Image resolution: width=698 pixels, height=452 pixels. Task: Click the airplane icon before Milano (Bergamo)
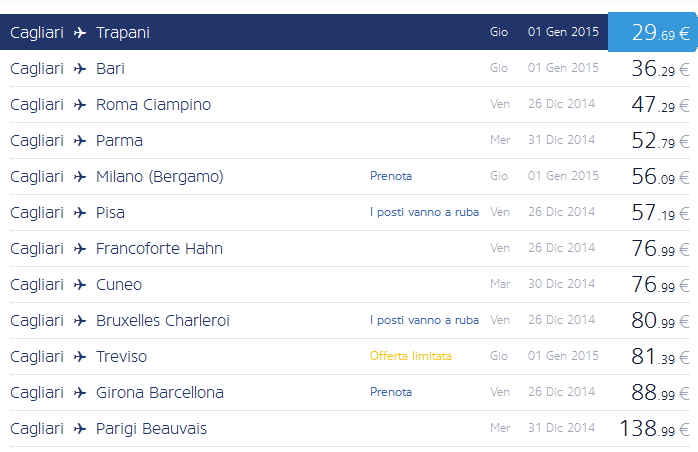pos(80,177)
